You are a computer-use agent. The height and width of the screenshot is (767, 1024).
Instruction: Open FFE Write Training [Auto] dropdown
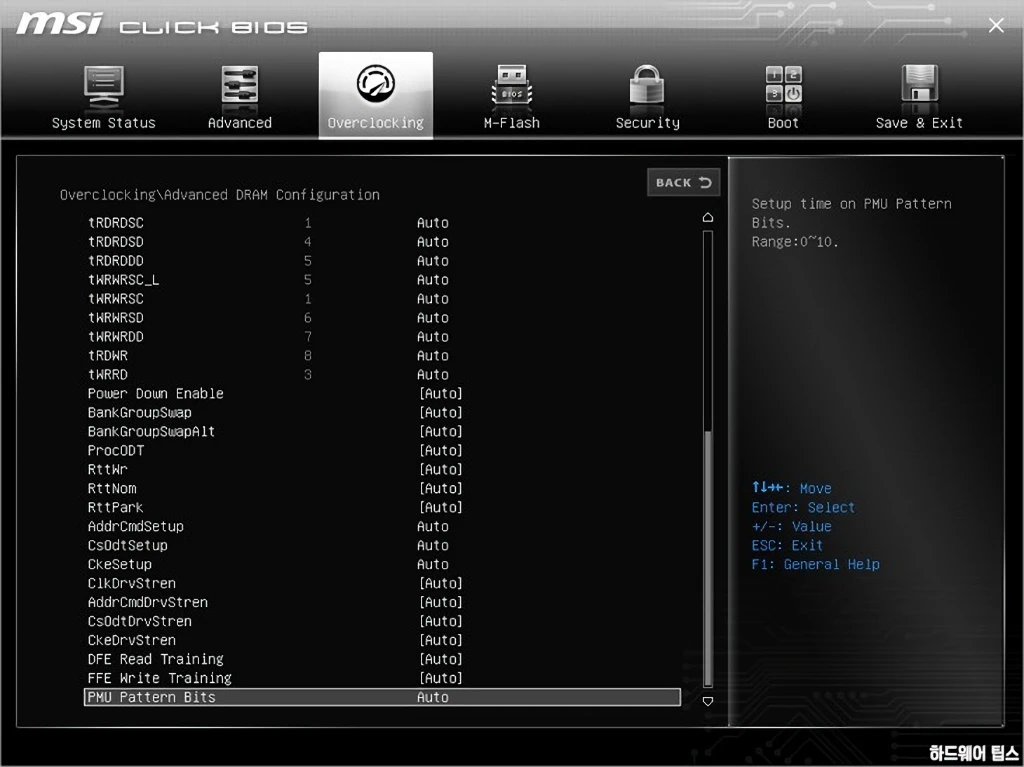440,677
